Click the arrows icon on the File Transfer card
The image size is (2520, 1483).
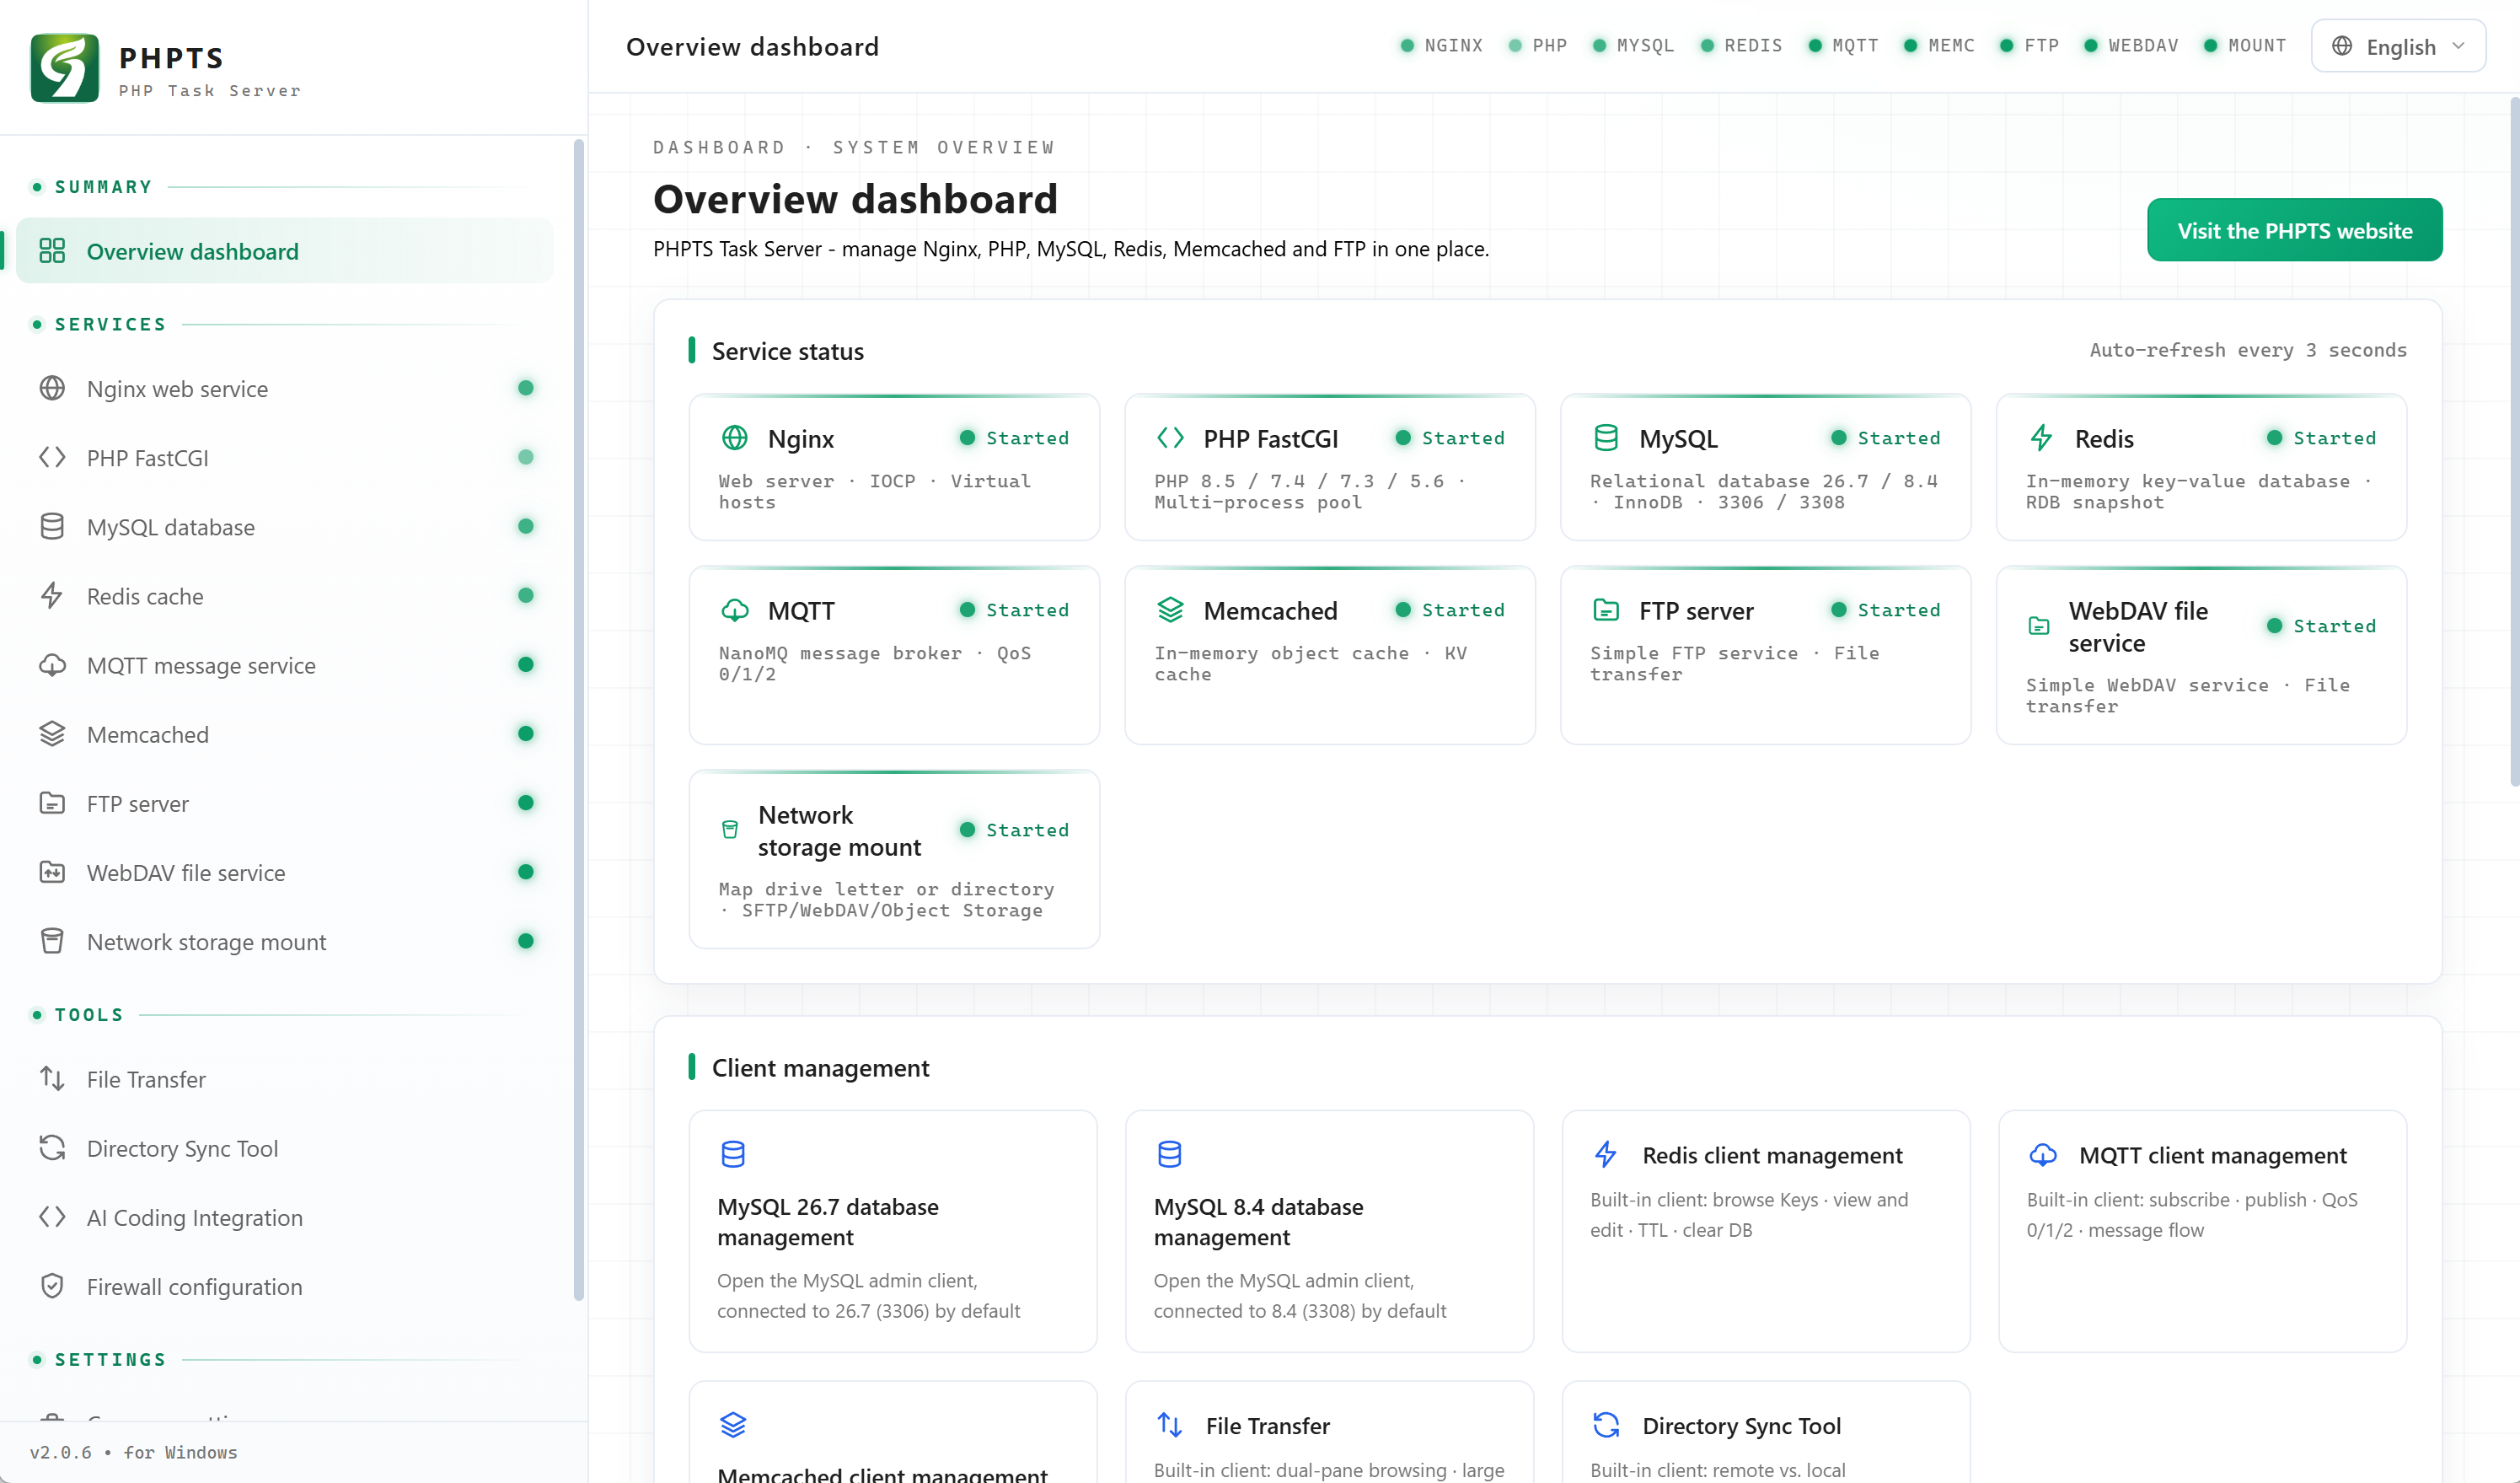tap(1169, 1425)
